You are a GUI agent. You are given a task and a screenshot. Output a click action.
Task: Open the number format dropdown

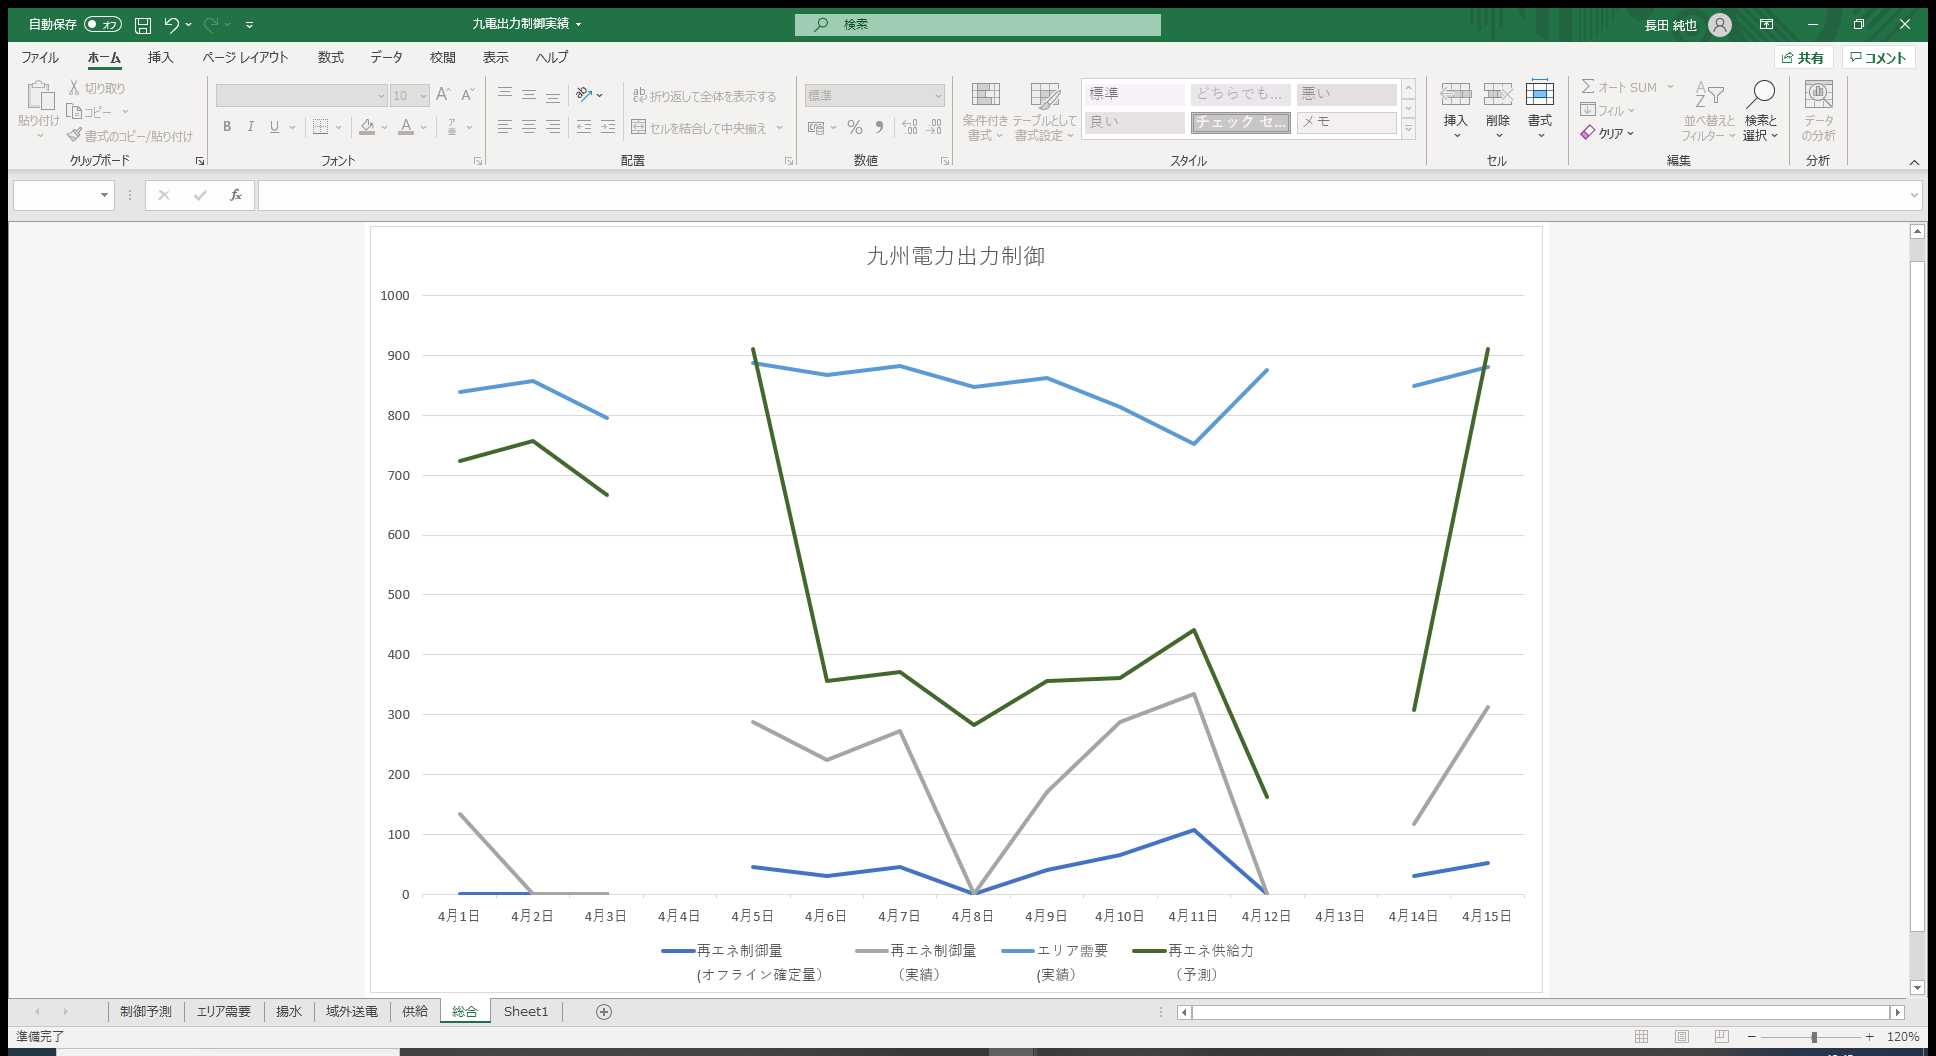tap(937, 96)
